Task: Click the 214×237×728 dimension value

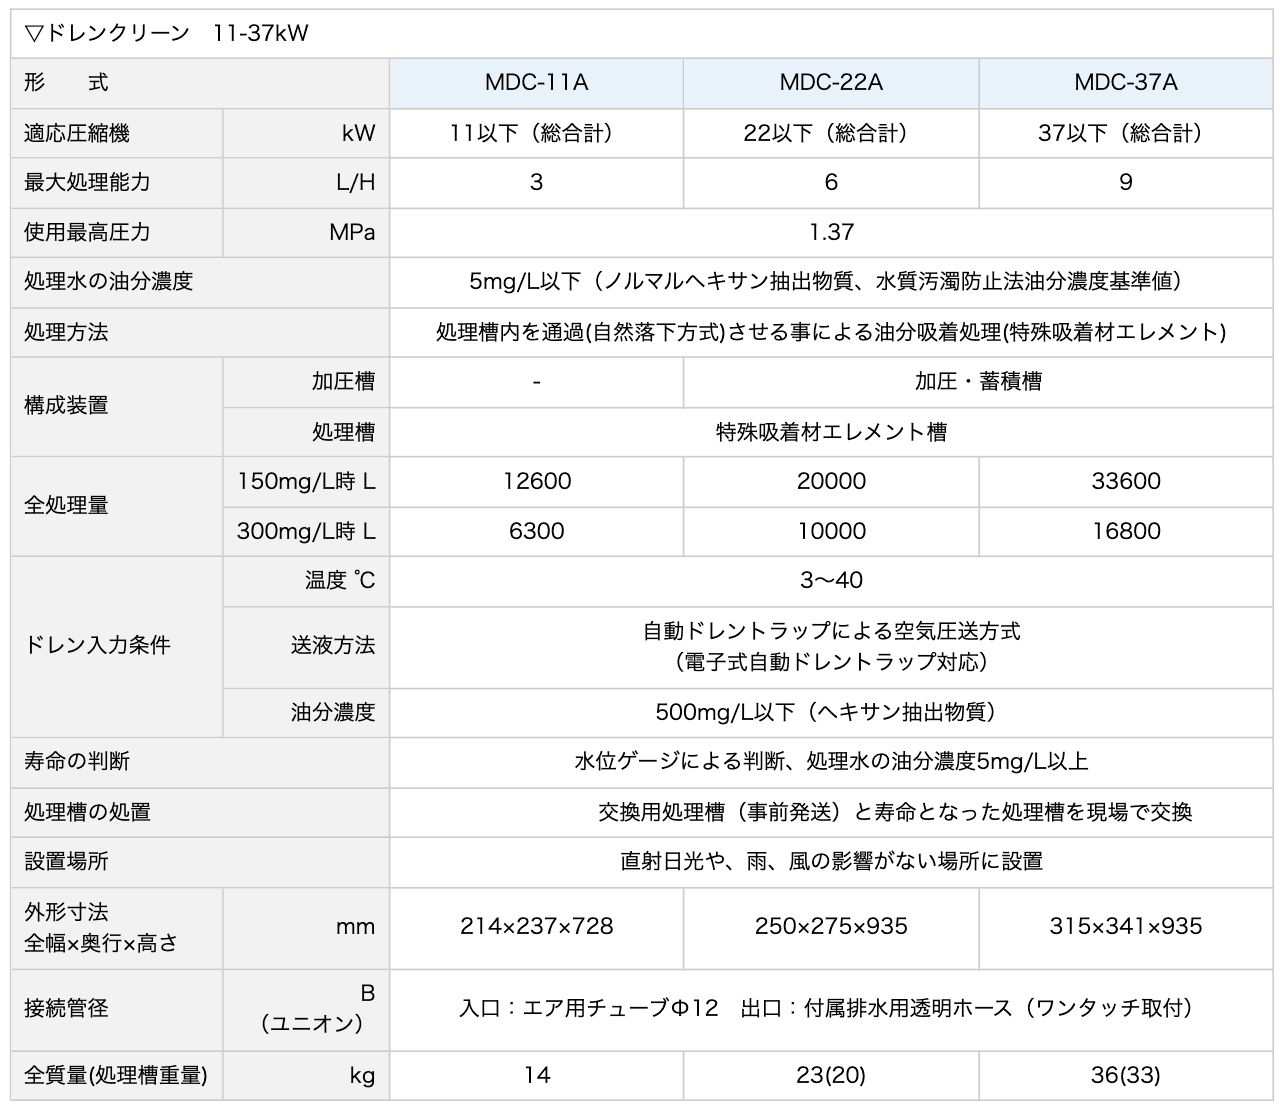Action: (536, 927)
